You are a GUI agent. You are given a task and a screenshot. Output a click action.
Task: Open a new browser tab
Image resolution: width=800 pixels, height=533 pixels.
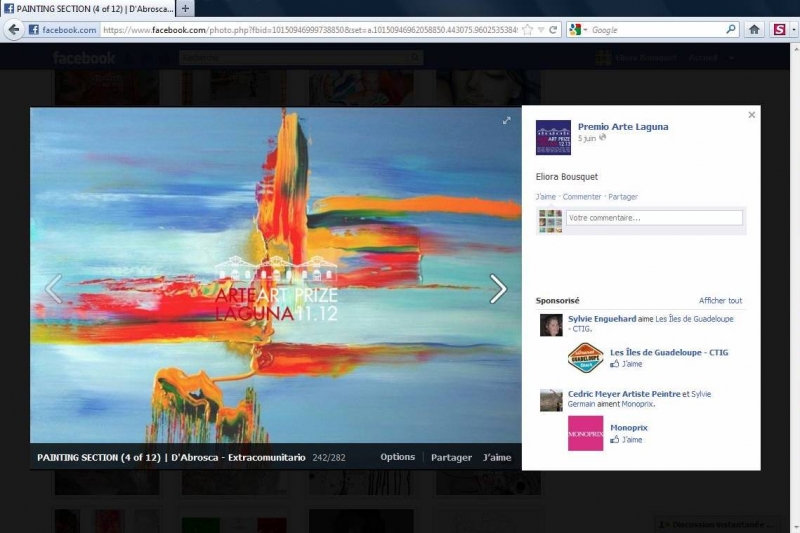[x=185, y=8]
